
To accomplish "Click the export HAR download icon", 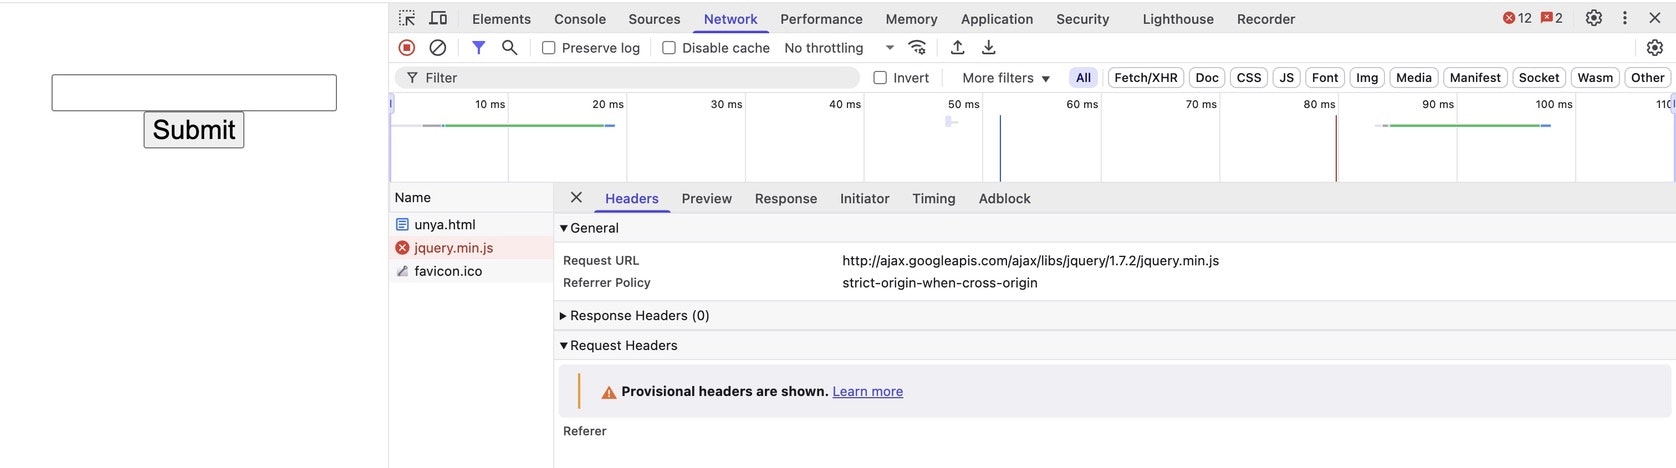I will 989,47.
